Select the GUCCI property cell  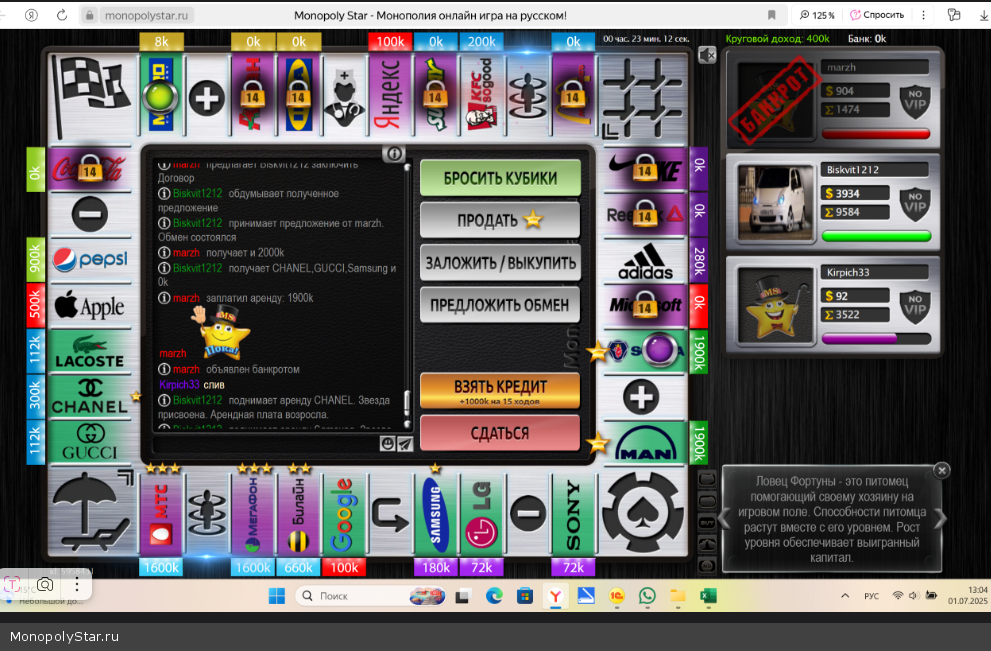click(90, 442)
